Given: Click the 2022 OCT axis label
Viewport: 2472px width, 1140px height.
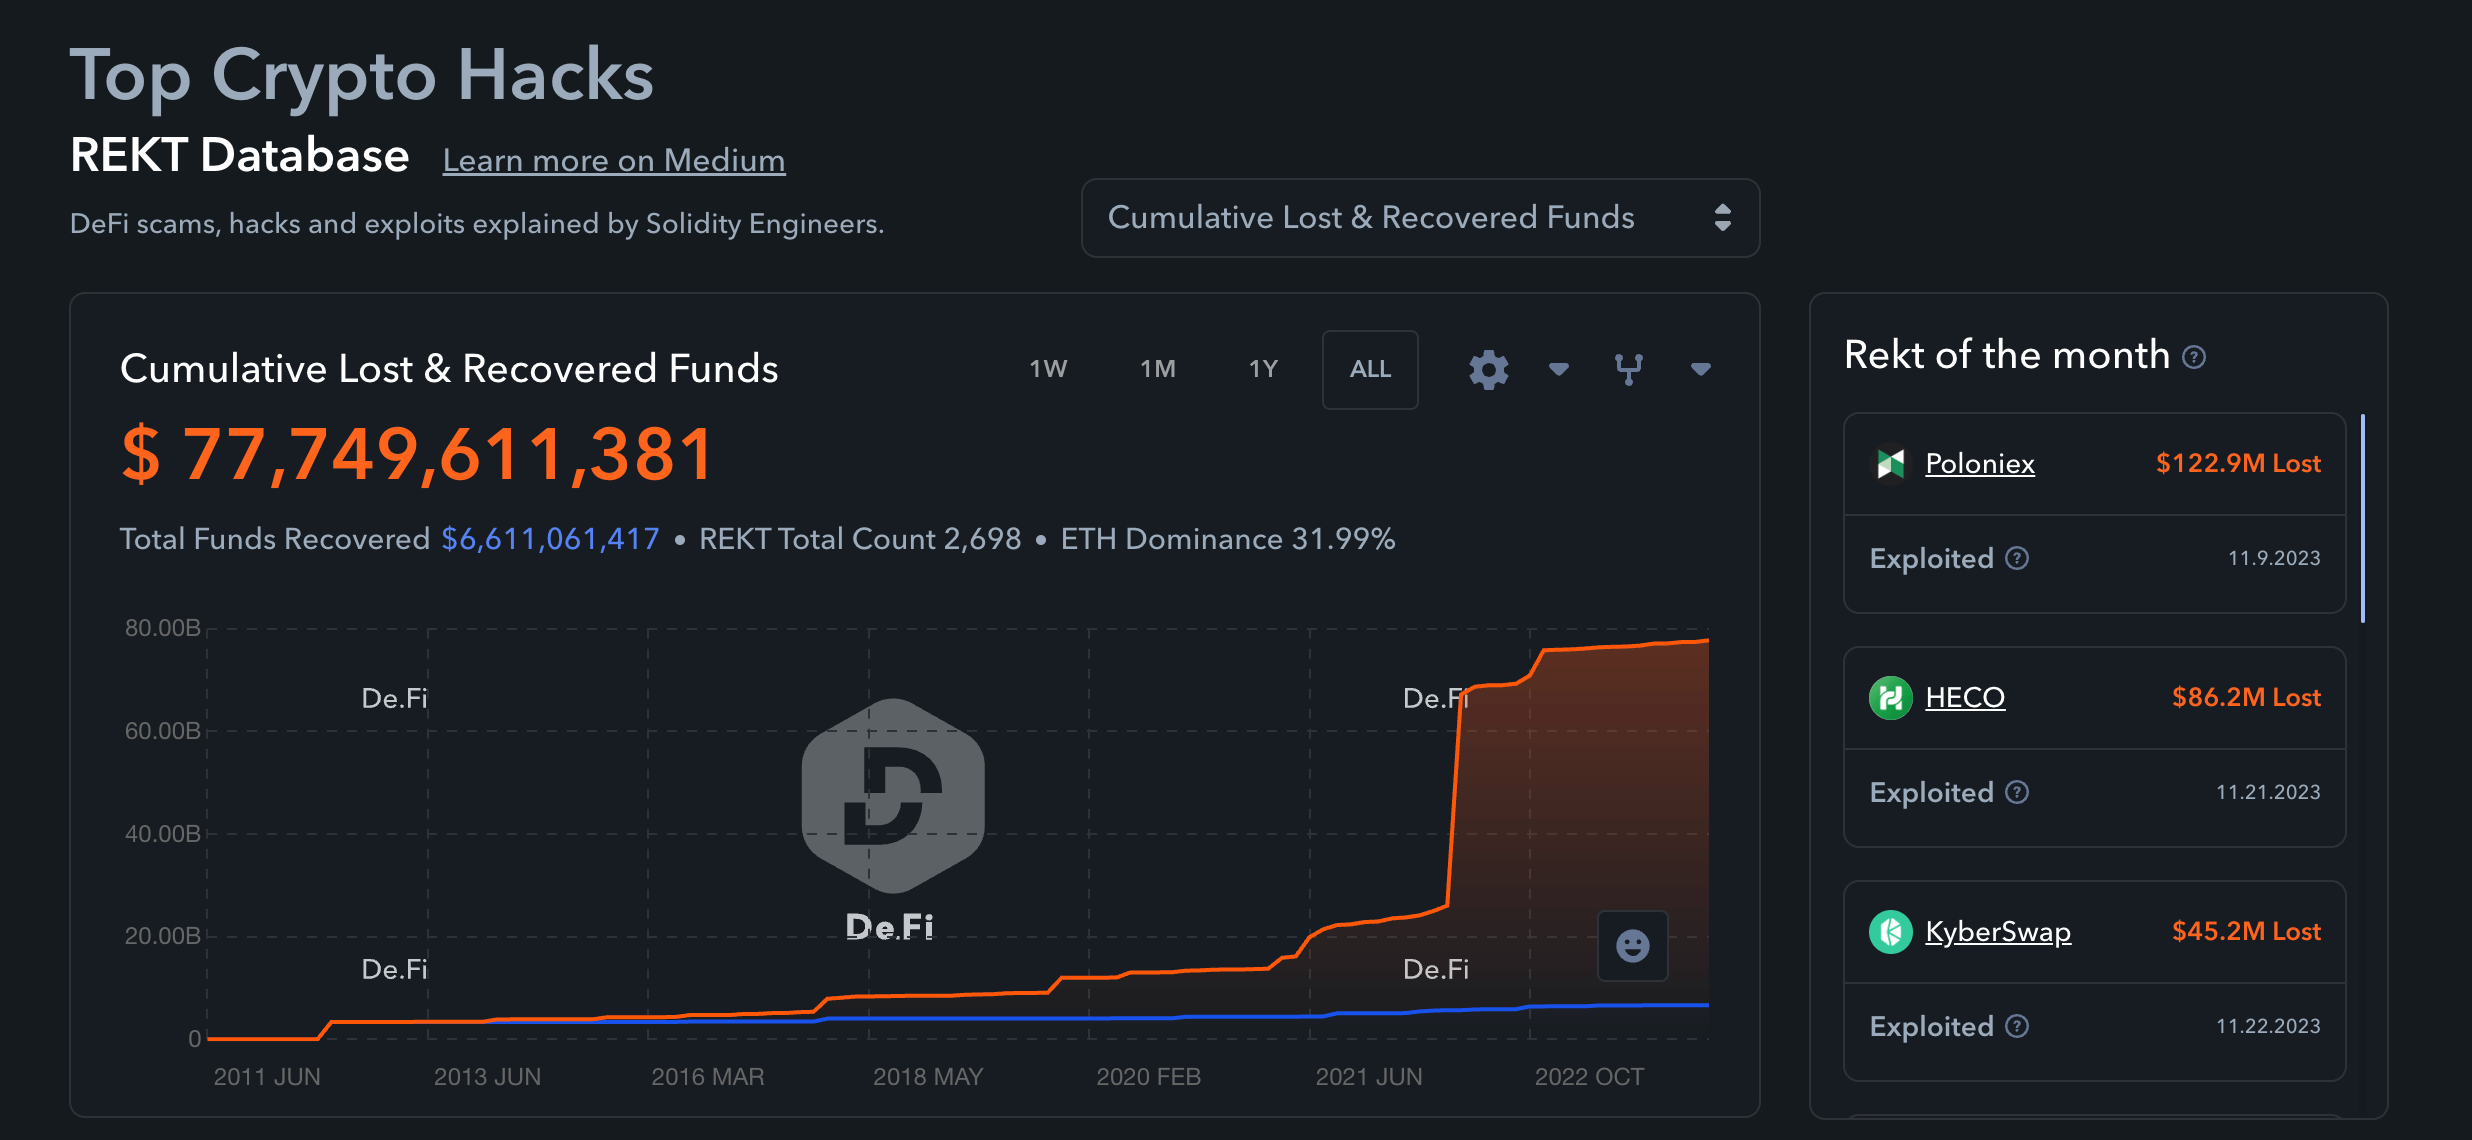Looking at the screenshot, I should tap(1589, 1077).
